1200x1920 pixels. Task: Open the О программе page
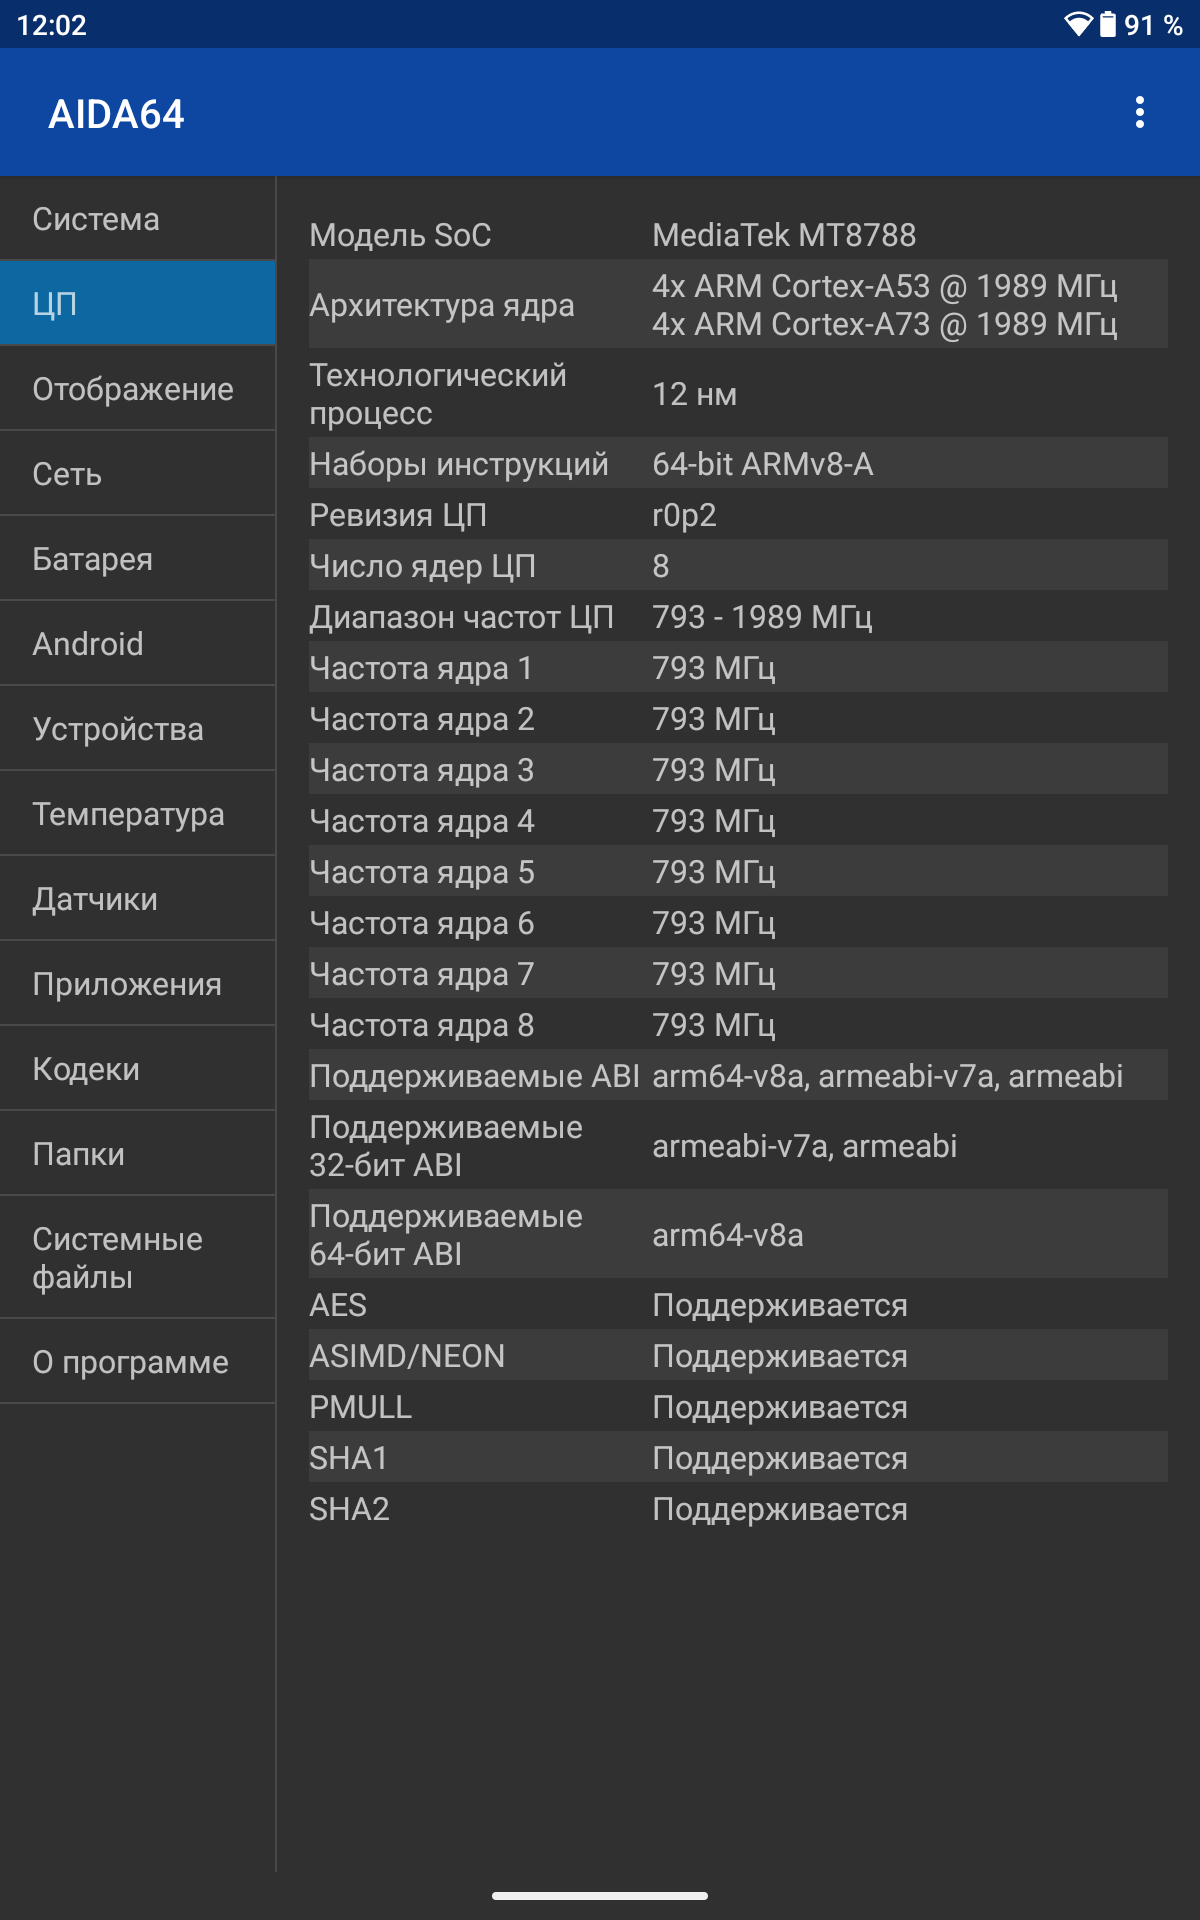pos(138,1362)
